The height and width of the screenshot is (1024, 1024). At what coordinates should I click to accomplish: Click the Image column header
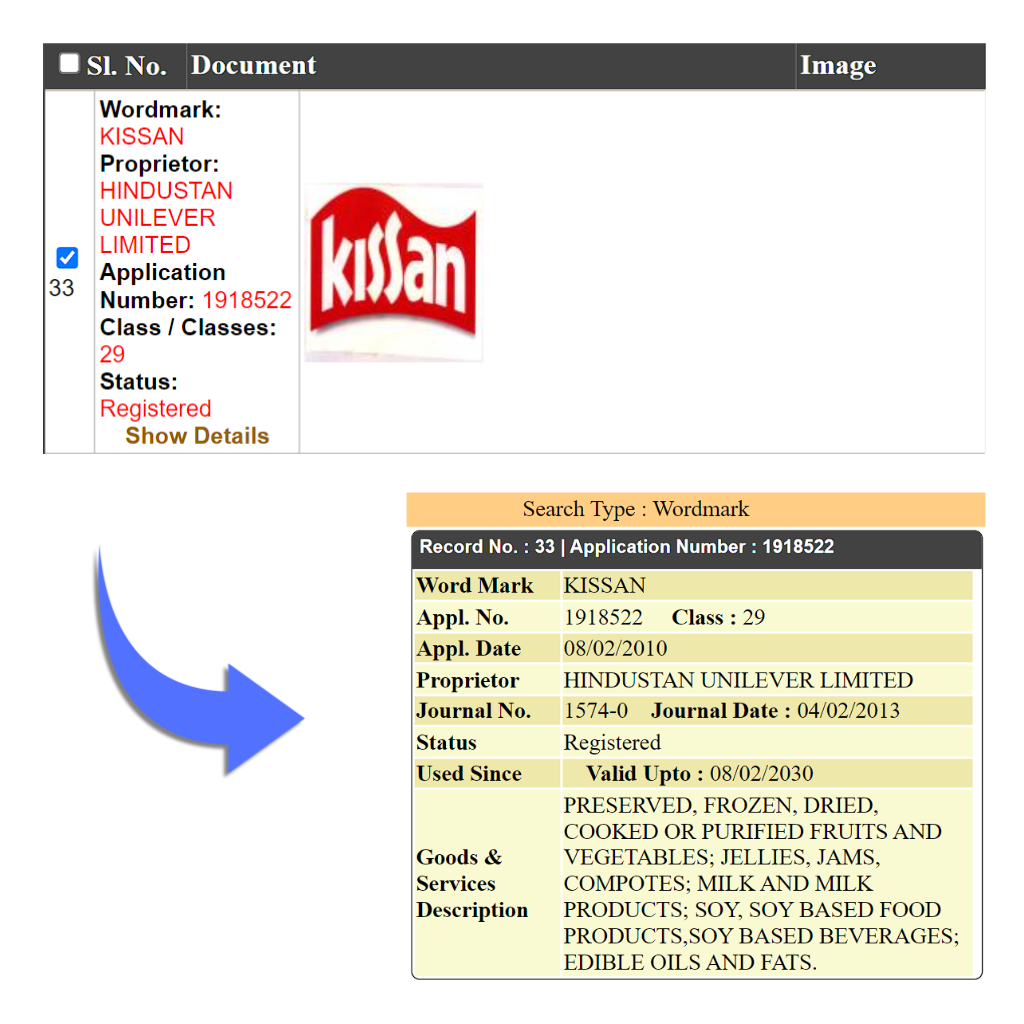point(837,66)
